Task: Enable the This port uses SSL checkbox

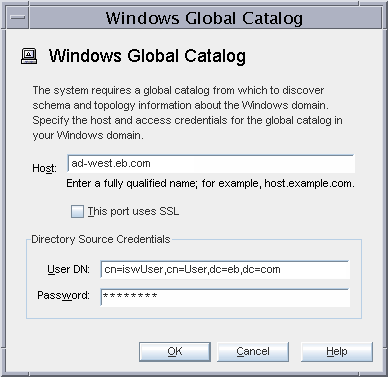Action: [x=77, y=211]
